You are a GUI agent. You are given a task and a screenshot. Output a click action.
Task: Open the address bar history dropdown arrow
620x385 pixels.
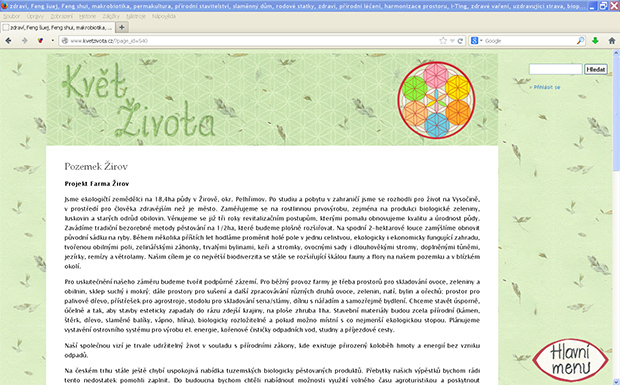pyautogui.click(x=452, y=41)
